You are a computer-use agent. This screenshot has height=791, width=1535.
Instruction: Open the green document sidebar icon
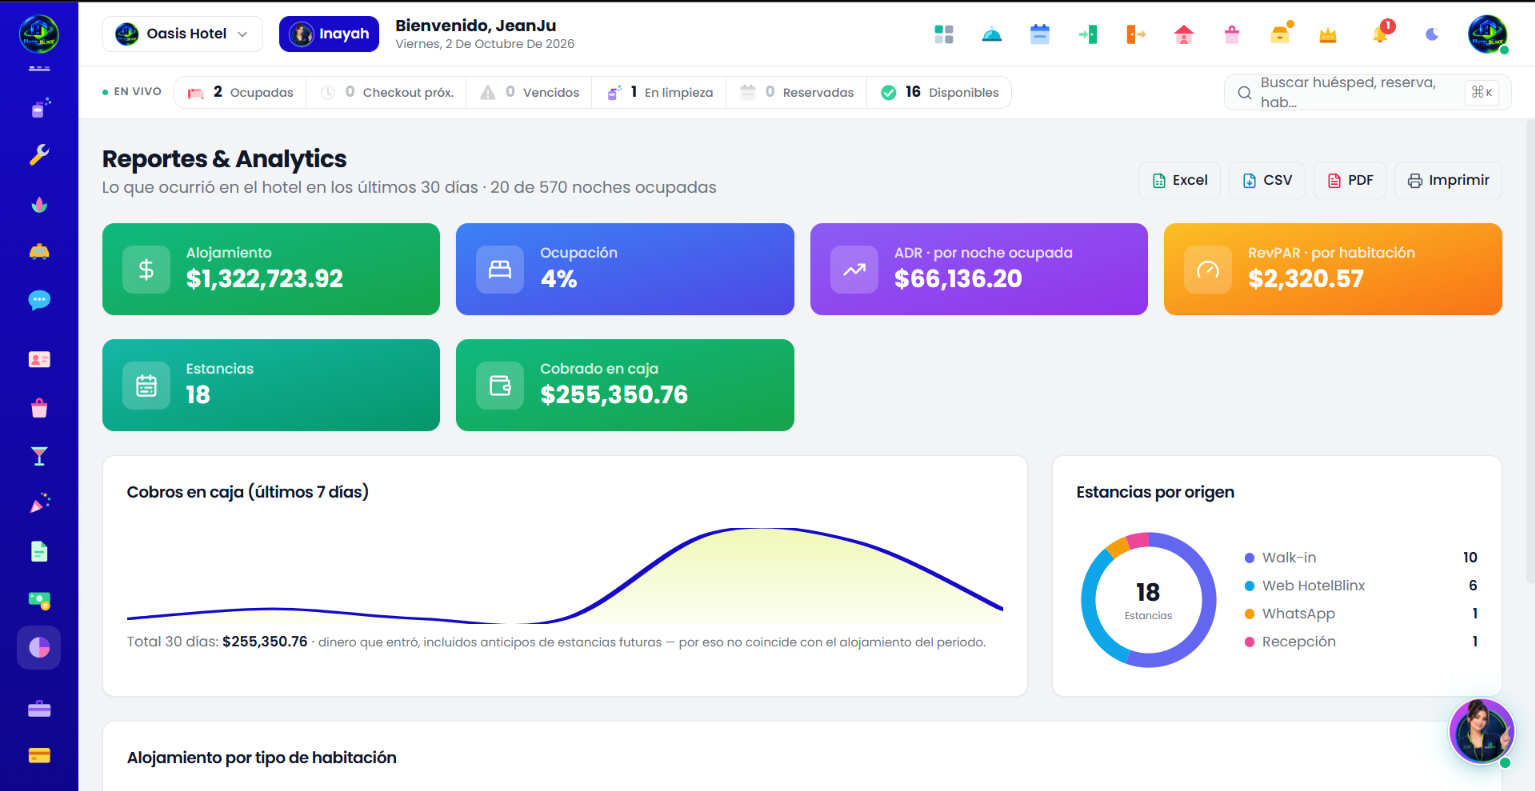coord(39,552)
